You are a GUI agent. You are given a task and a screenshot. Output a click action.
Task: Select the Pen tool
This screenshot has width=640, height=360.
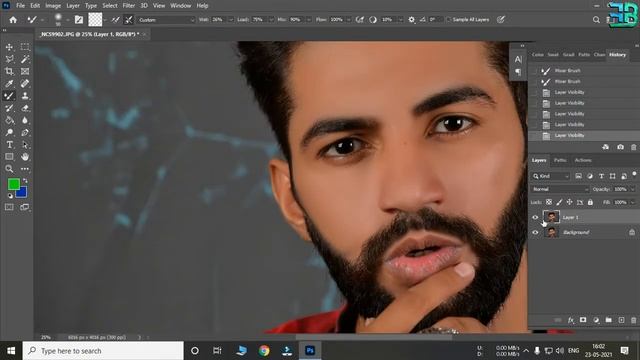(25, 132)
